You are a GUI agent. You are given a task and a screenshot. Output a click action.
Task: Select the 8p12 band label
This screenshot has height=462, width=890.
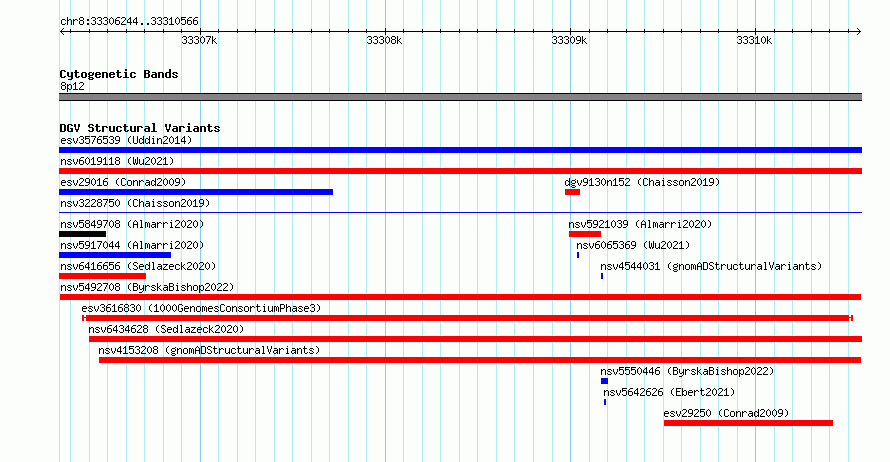[x=72, y=86]
